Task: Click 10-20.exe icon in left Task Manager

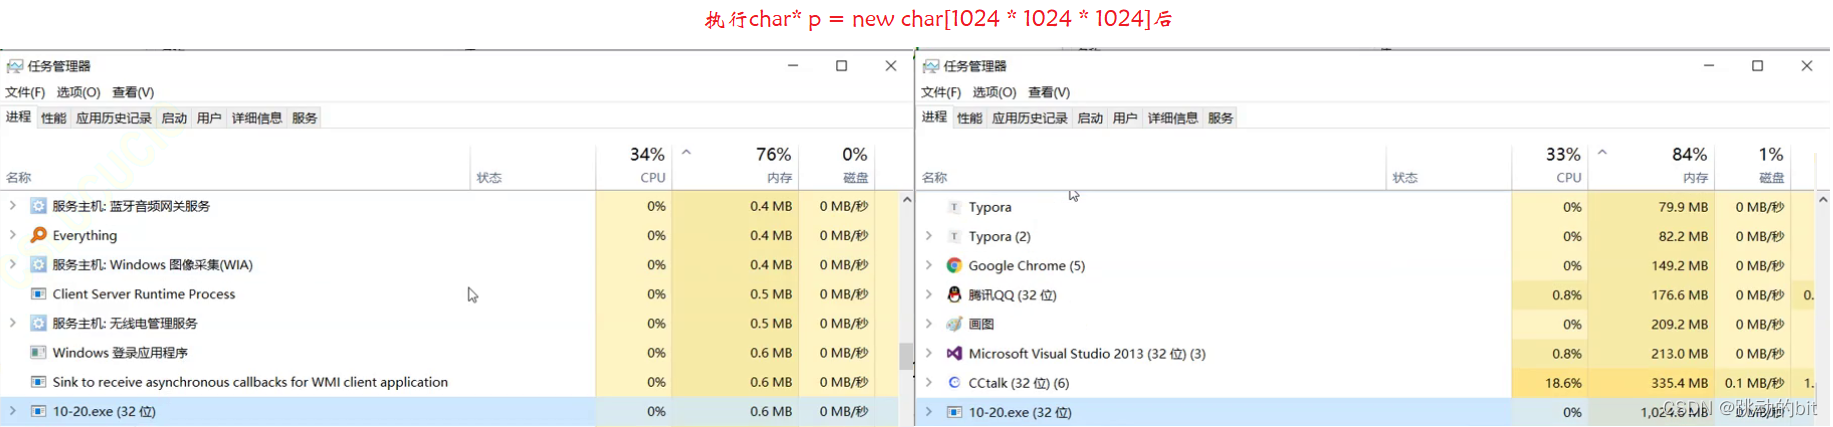Action: tap(38, 411)
